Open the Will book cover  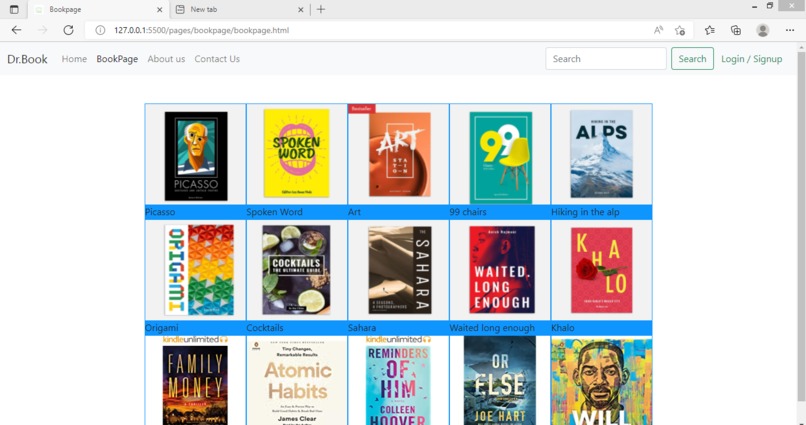tap(601, 381)
